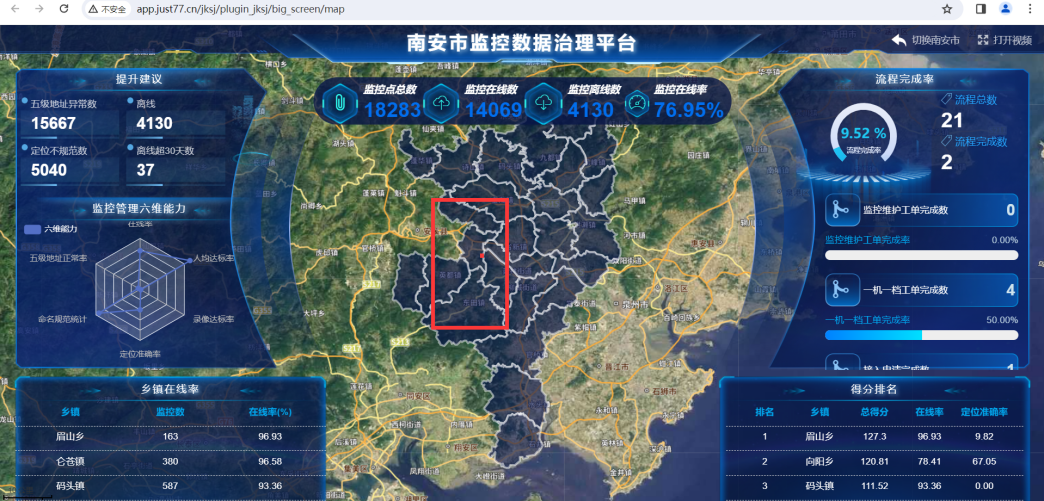The width and height of the screenshot is (1044, 501).
Task: Click the paperclip icon for 监控点总数
Action: (x=340, y=103)
